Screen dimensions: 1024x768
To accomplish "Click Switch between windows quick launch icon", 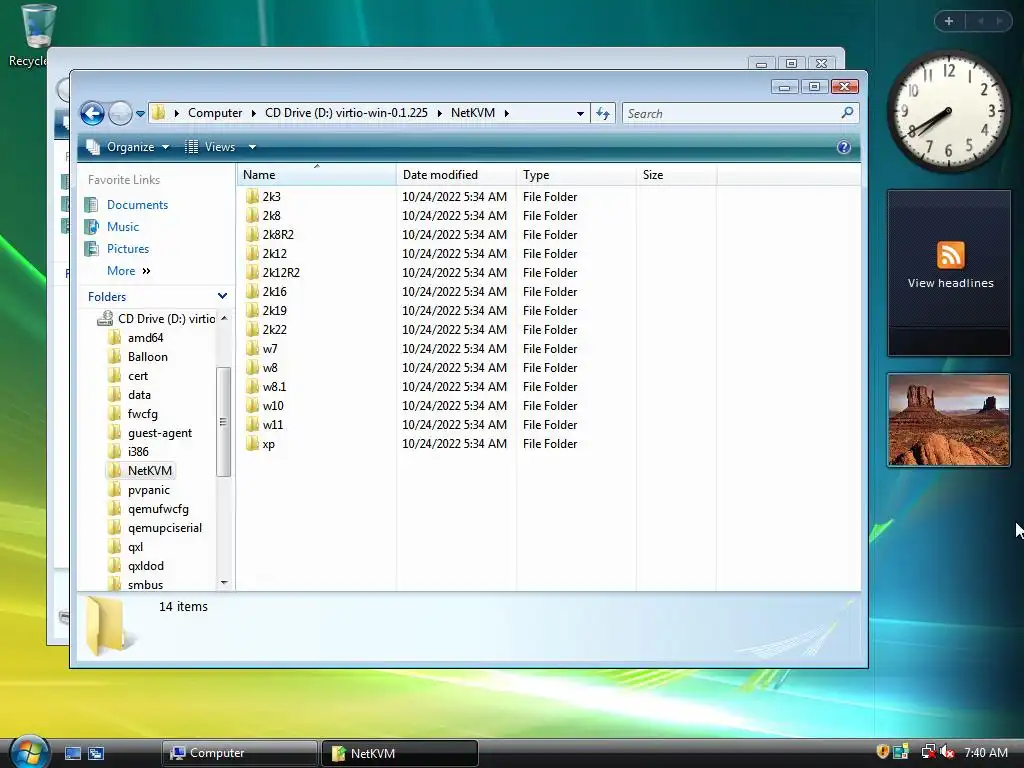I will [x=96, y=753].
